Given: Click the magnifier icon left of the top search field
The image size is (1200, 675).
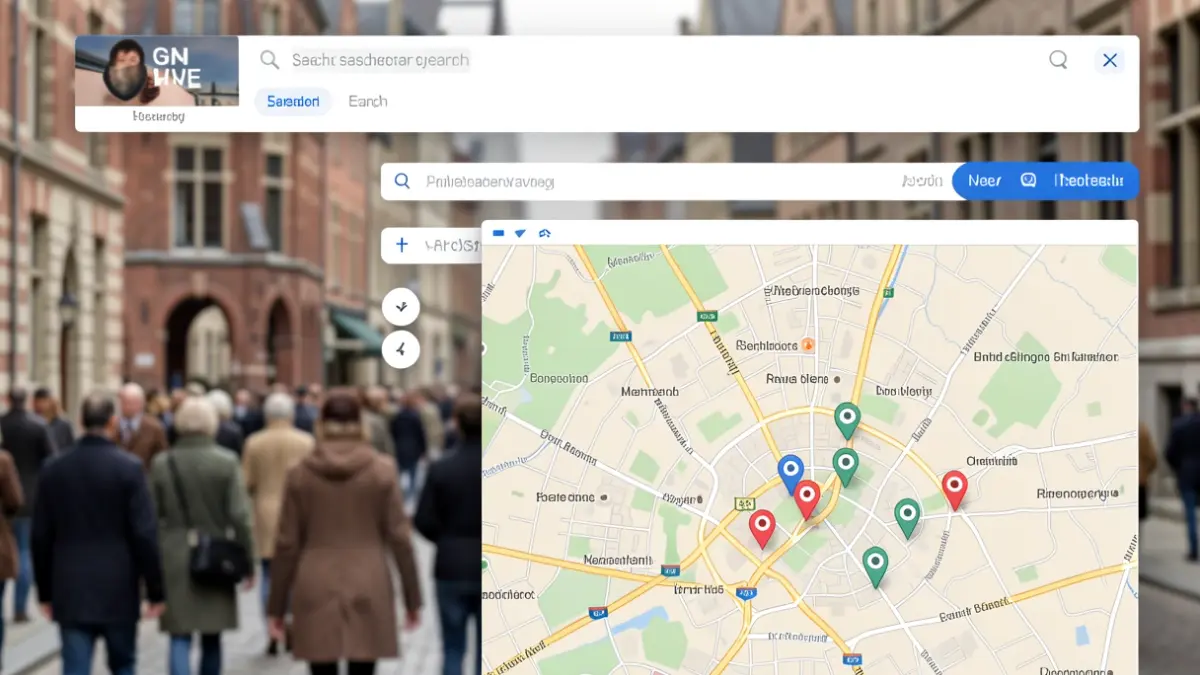Looking at the screenshot, I should pos(269,60).
